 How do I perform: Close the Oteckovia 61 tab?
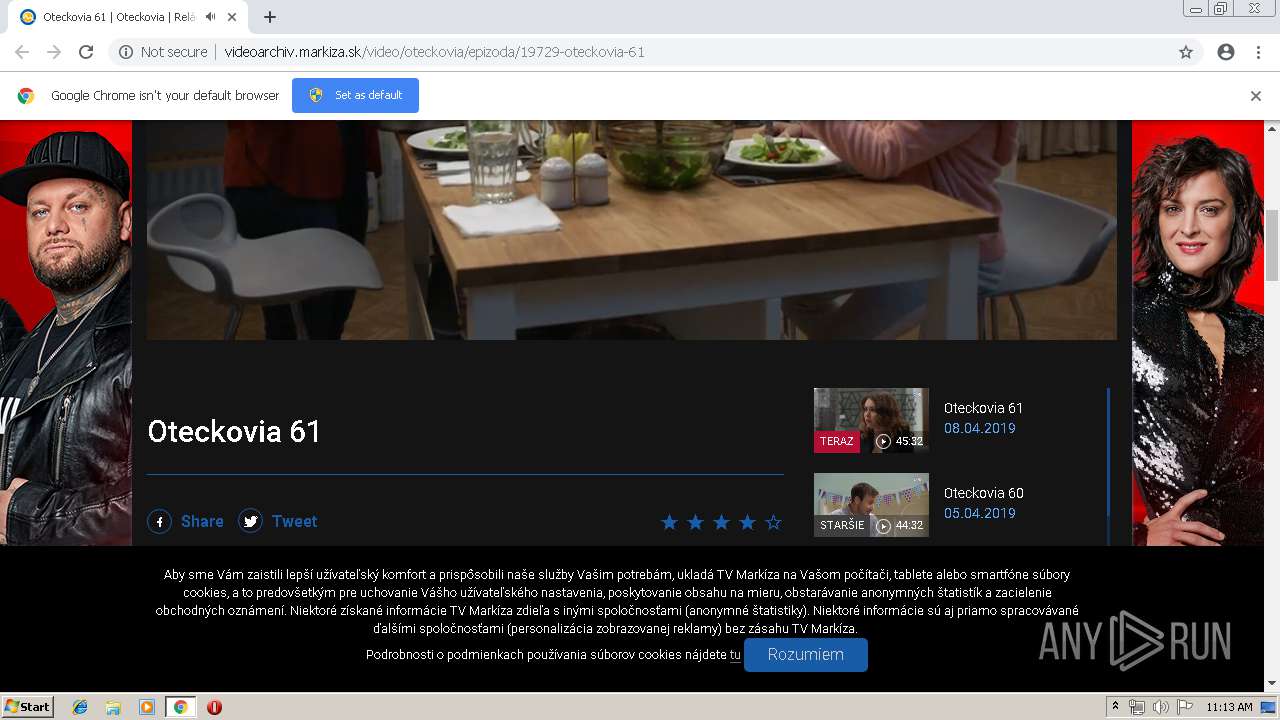click(233, 17)
